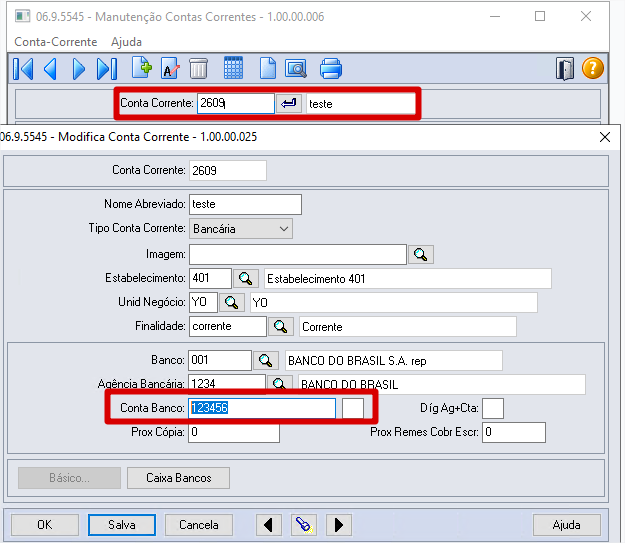Image resolution: width=625 pixels, height=543 pixels.
Task: Click the previous black arrow at bottom
Action: coord(268,525)
